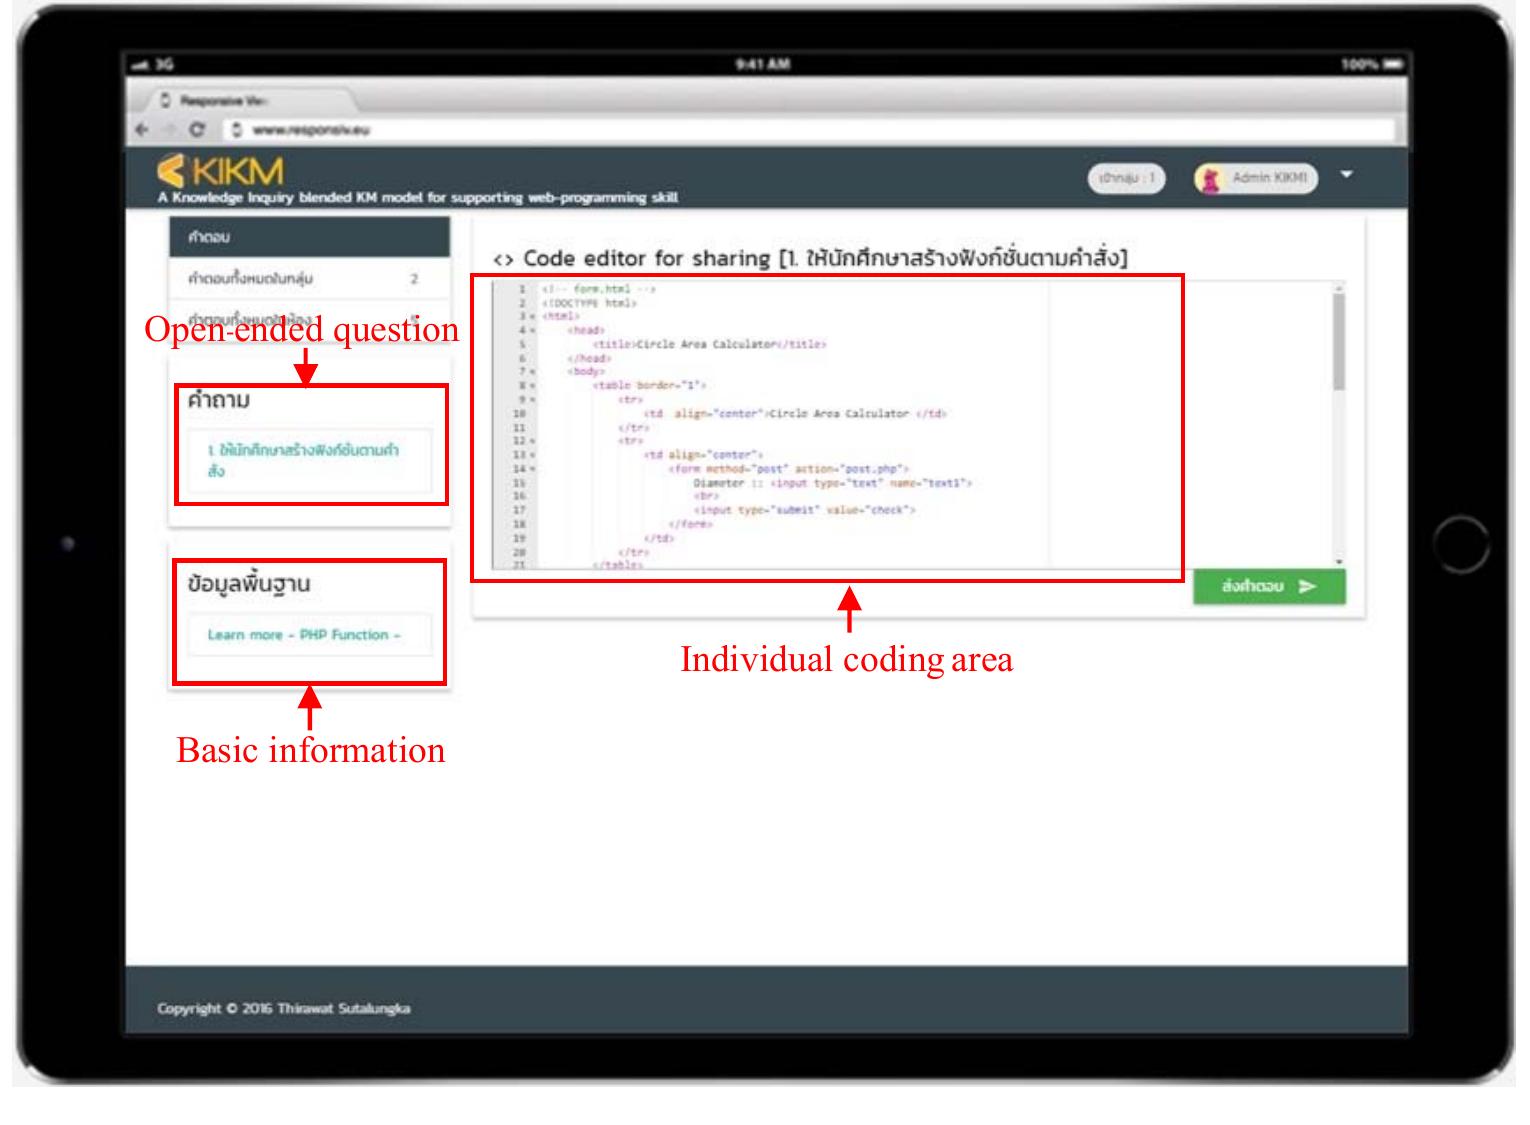
Task: Expand the user menu dropdown caret
Action: [1346, 175]
